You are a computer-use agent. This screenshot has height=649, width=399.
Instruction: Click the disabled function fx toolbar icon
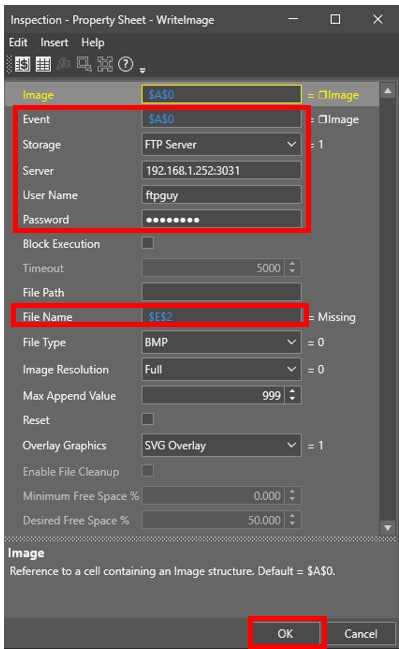click(x=64, y=64)
